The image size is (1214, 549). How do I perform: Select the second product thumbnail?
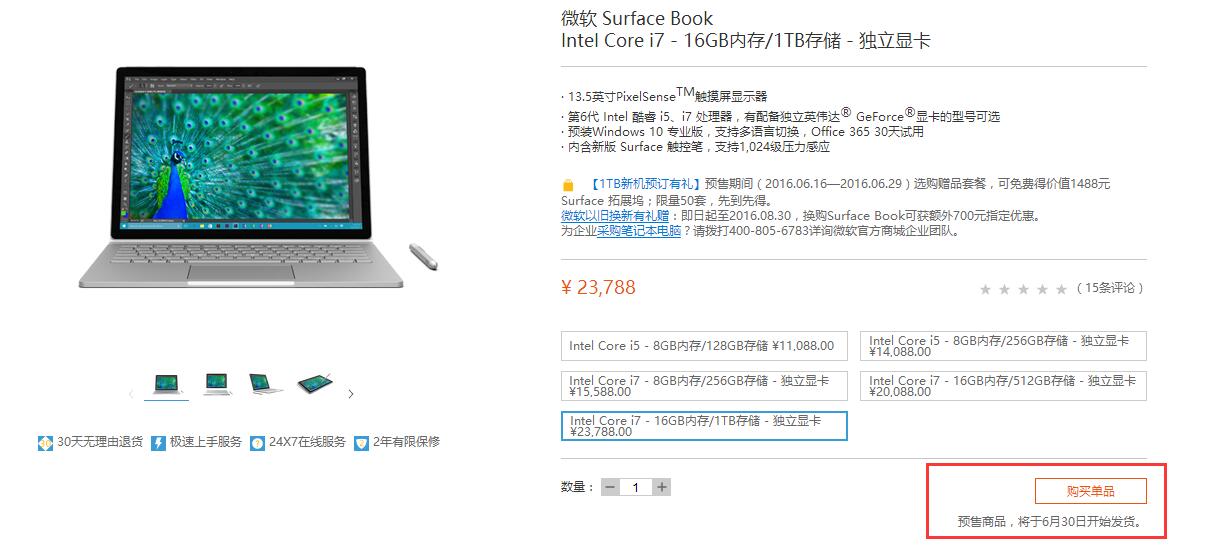217,384
